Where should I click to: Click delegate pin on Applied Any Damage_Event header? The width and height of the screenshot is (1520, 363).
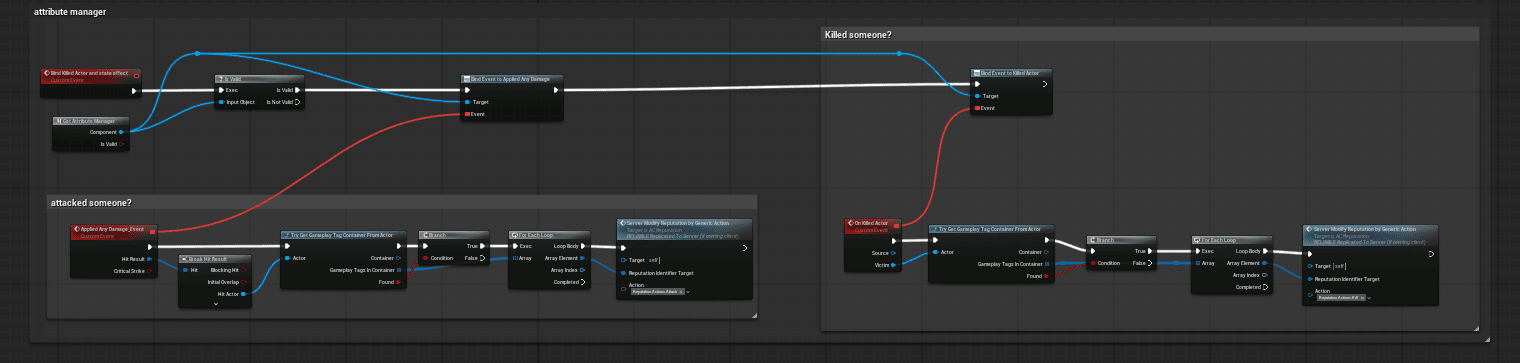point(151,232)
